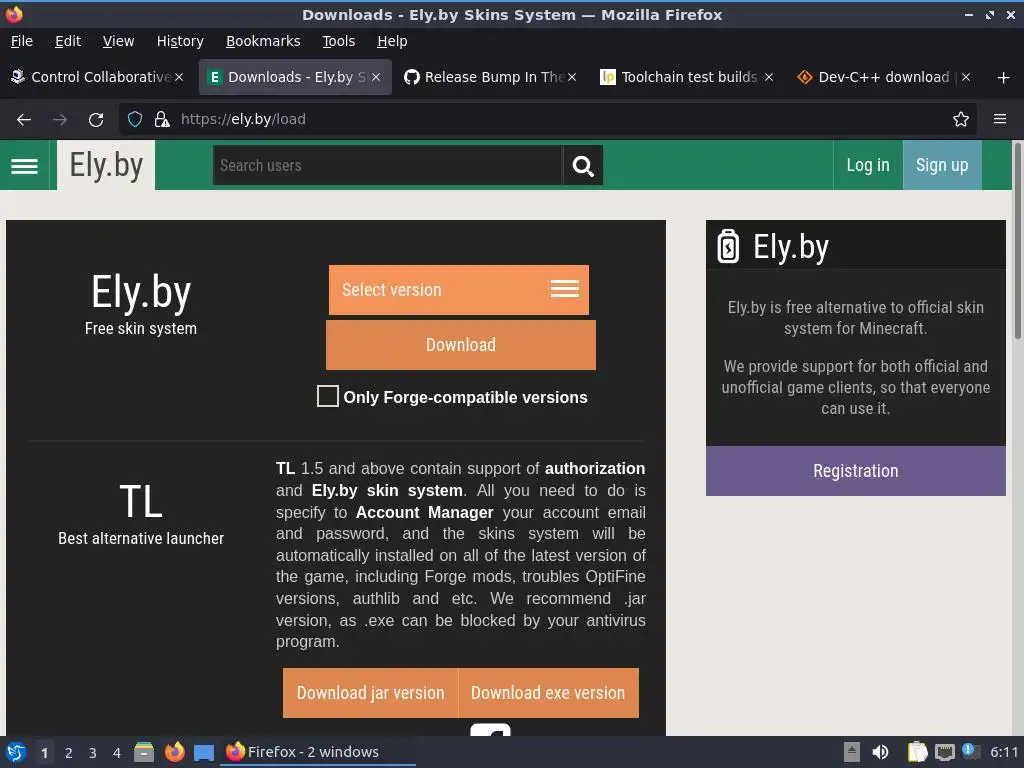Viewport: 1024px width, 768px height.
Task: Click the Ely.by skin icon in sidebar card
Action: click(728, 247)
